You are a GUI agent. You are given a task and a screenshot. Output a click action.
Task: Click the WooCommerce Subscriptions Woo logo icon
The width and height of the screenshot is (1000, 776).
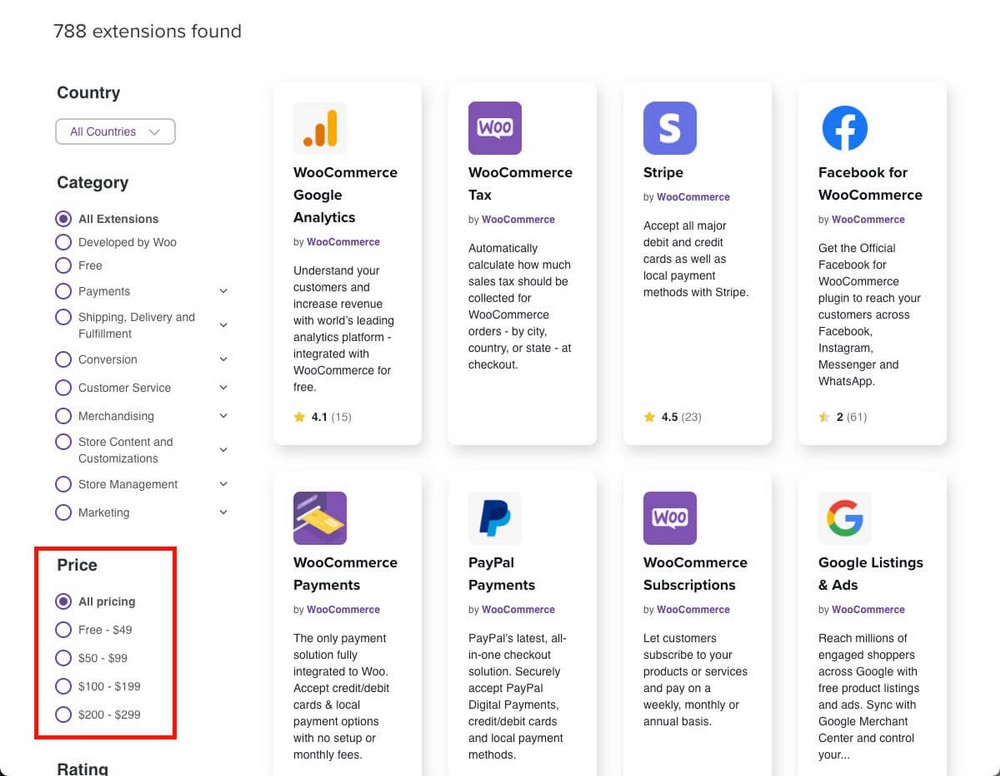point(670,518)
